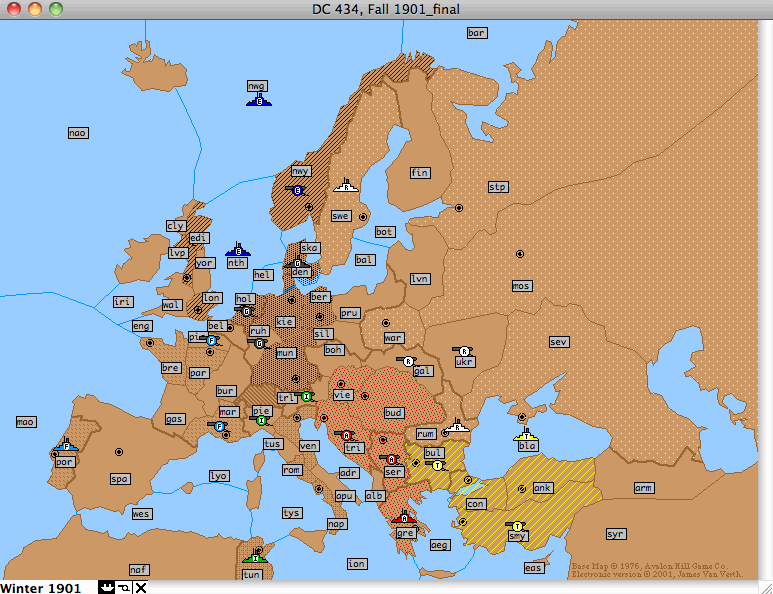Click the 'Winter 1901' phase text
This screenshot has width=773, height=594.
(x=40, y=588)
